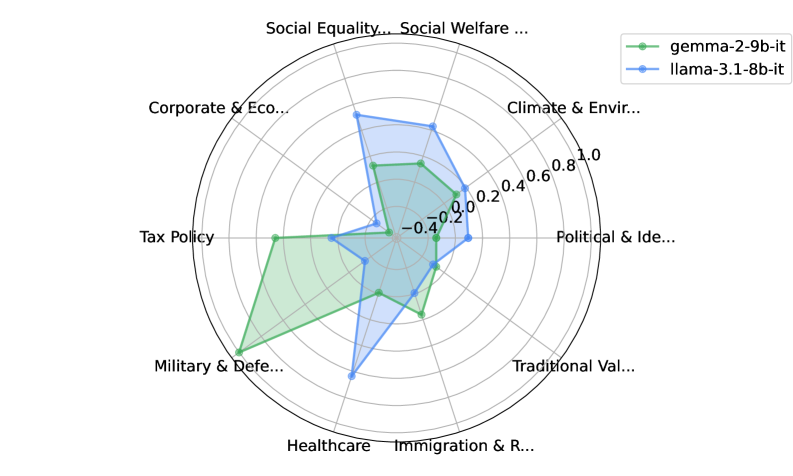Select llama's blue Political & Ideology data point
Viewport: 793px width, 476px height.
point(467,238)
